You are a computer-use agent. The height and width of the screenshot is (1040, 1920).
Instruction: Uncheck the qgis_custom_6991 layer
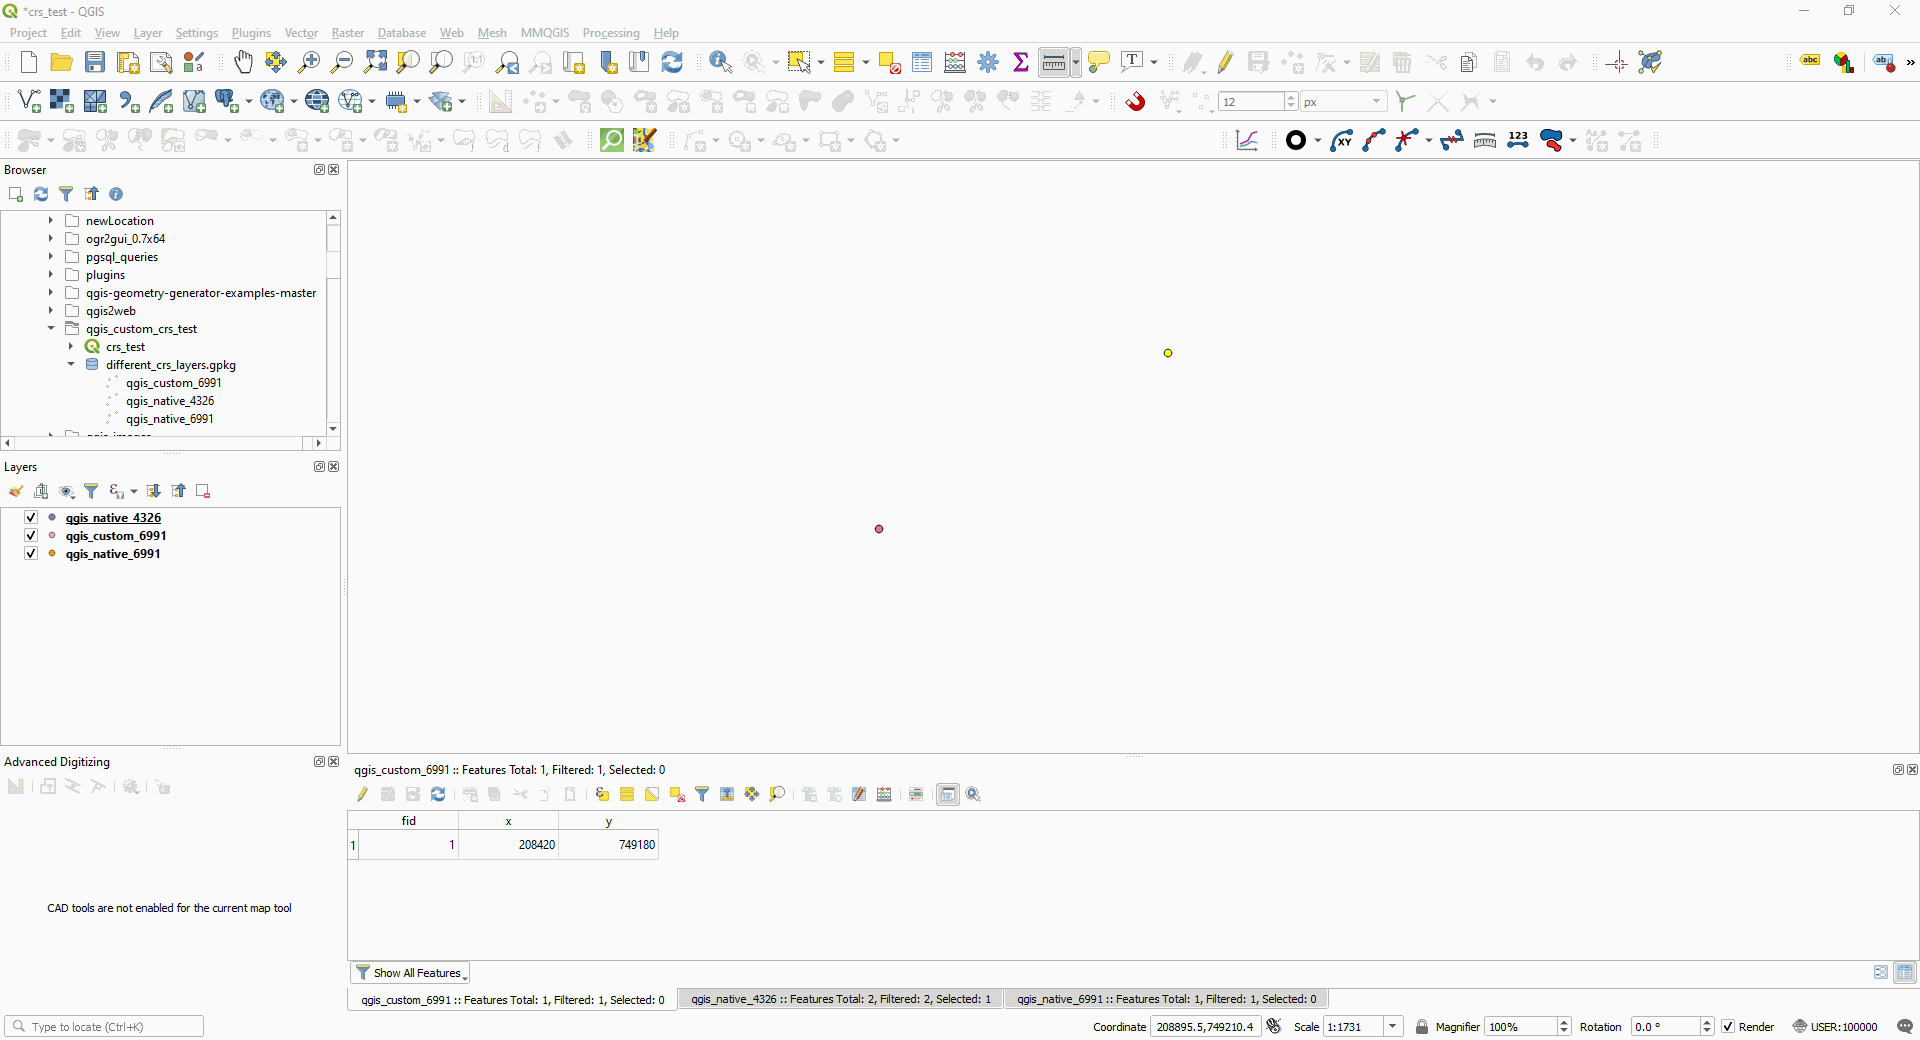(x=31, y=536)
